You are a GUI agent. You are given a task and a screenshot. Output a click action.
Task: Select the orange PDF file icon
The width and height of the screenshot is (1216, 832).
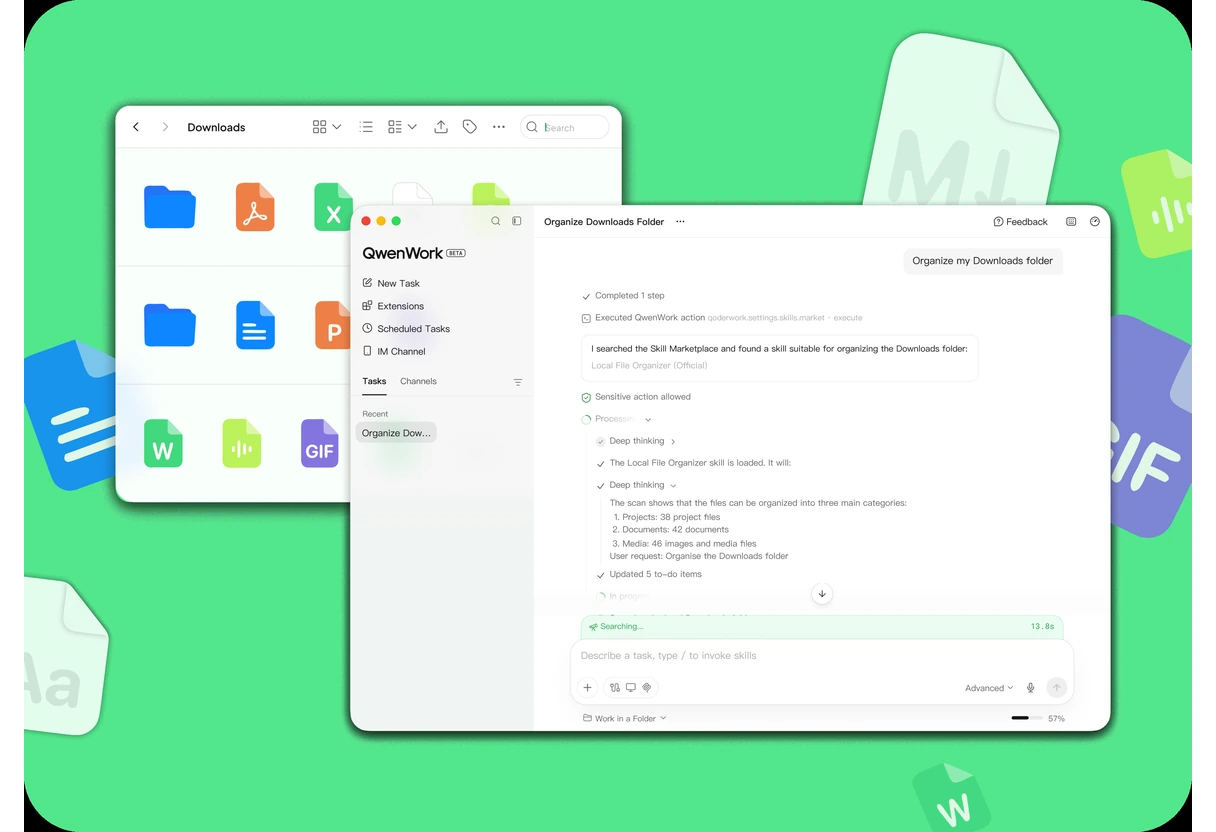[x=255, y=207]
